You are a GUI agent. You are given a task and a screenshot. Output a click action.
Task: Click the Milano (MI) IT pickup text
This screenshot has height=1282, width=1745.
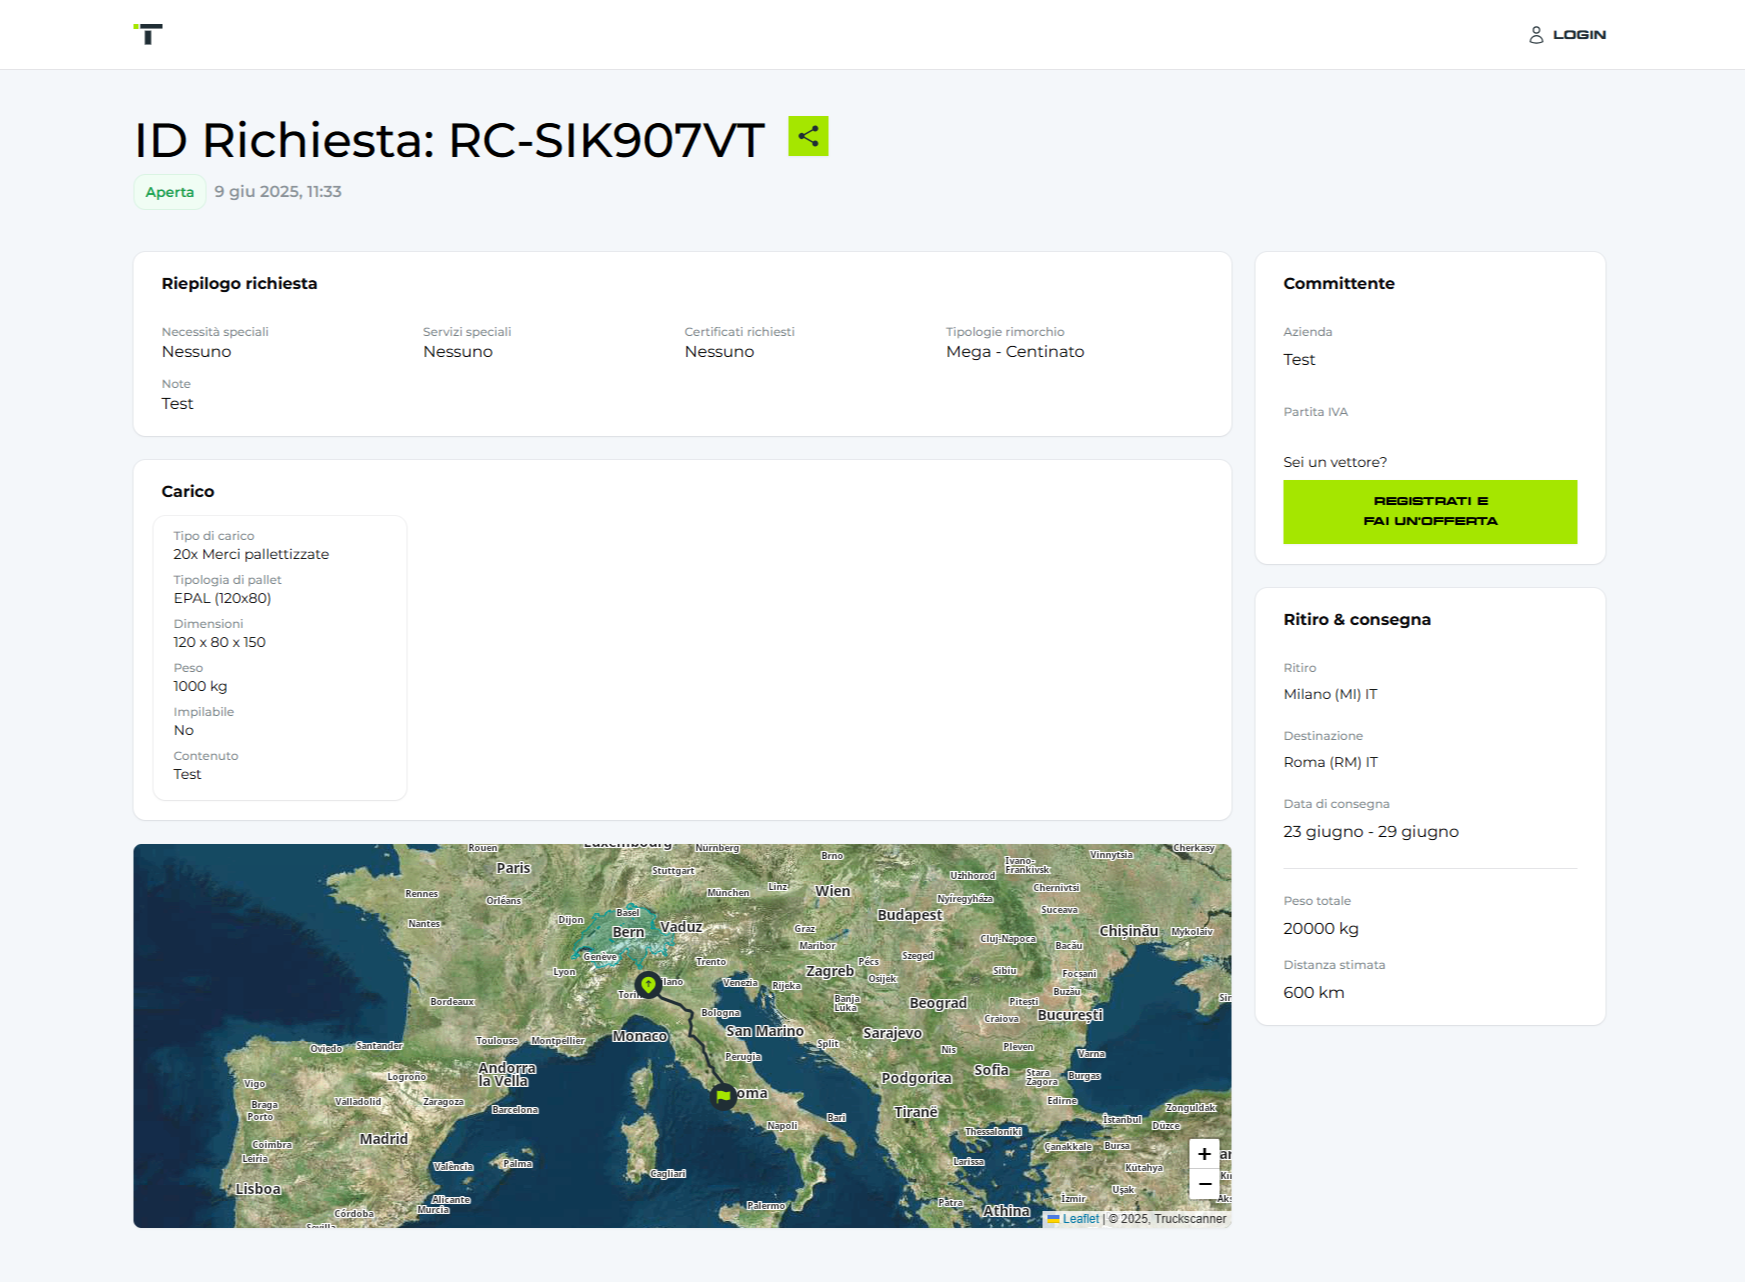point(1330,694)
